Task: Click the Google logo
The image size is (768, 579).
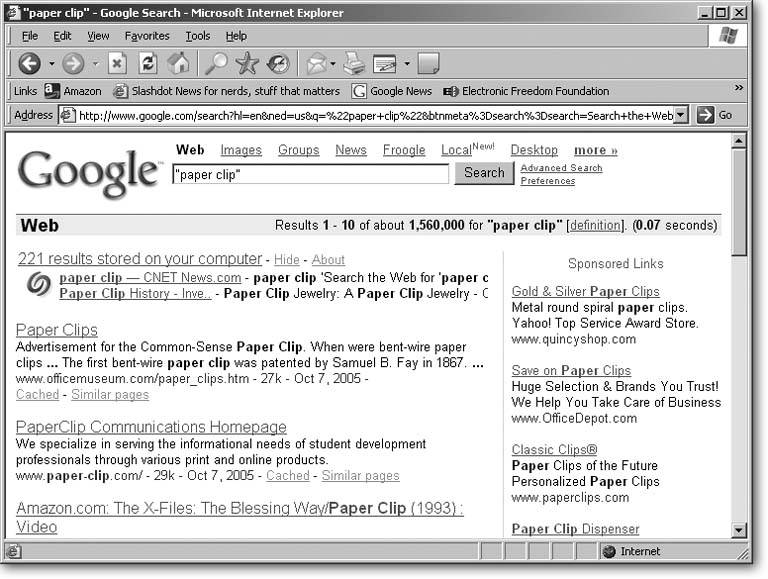Action: pos(90,173)
